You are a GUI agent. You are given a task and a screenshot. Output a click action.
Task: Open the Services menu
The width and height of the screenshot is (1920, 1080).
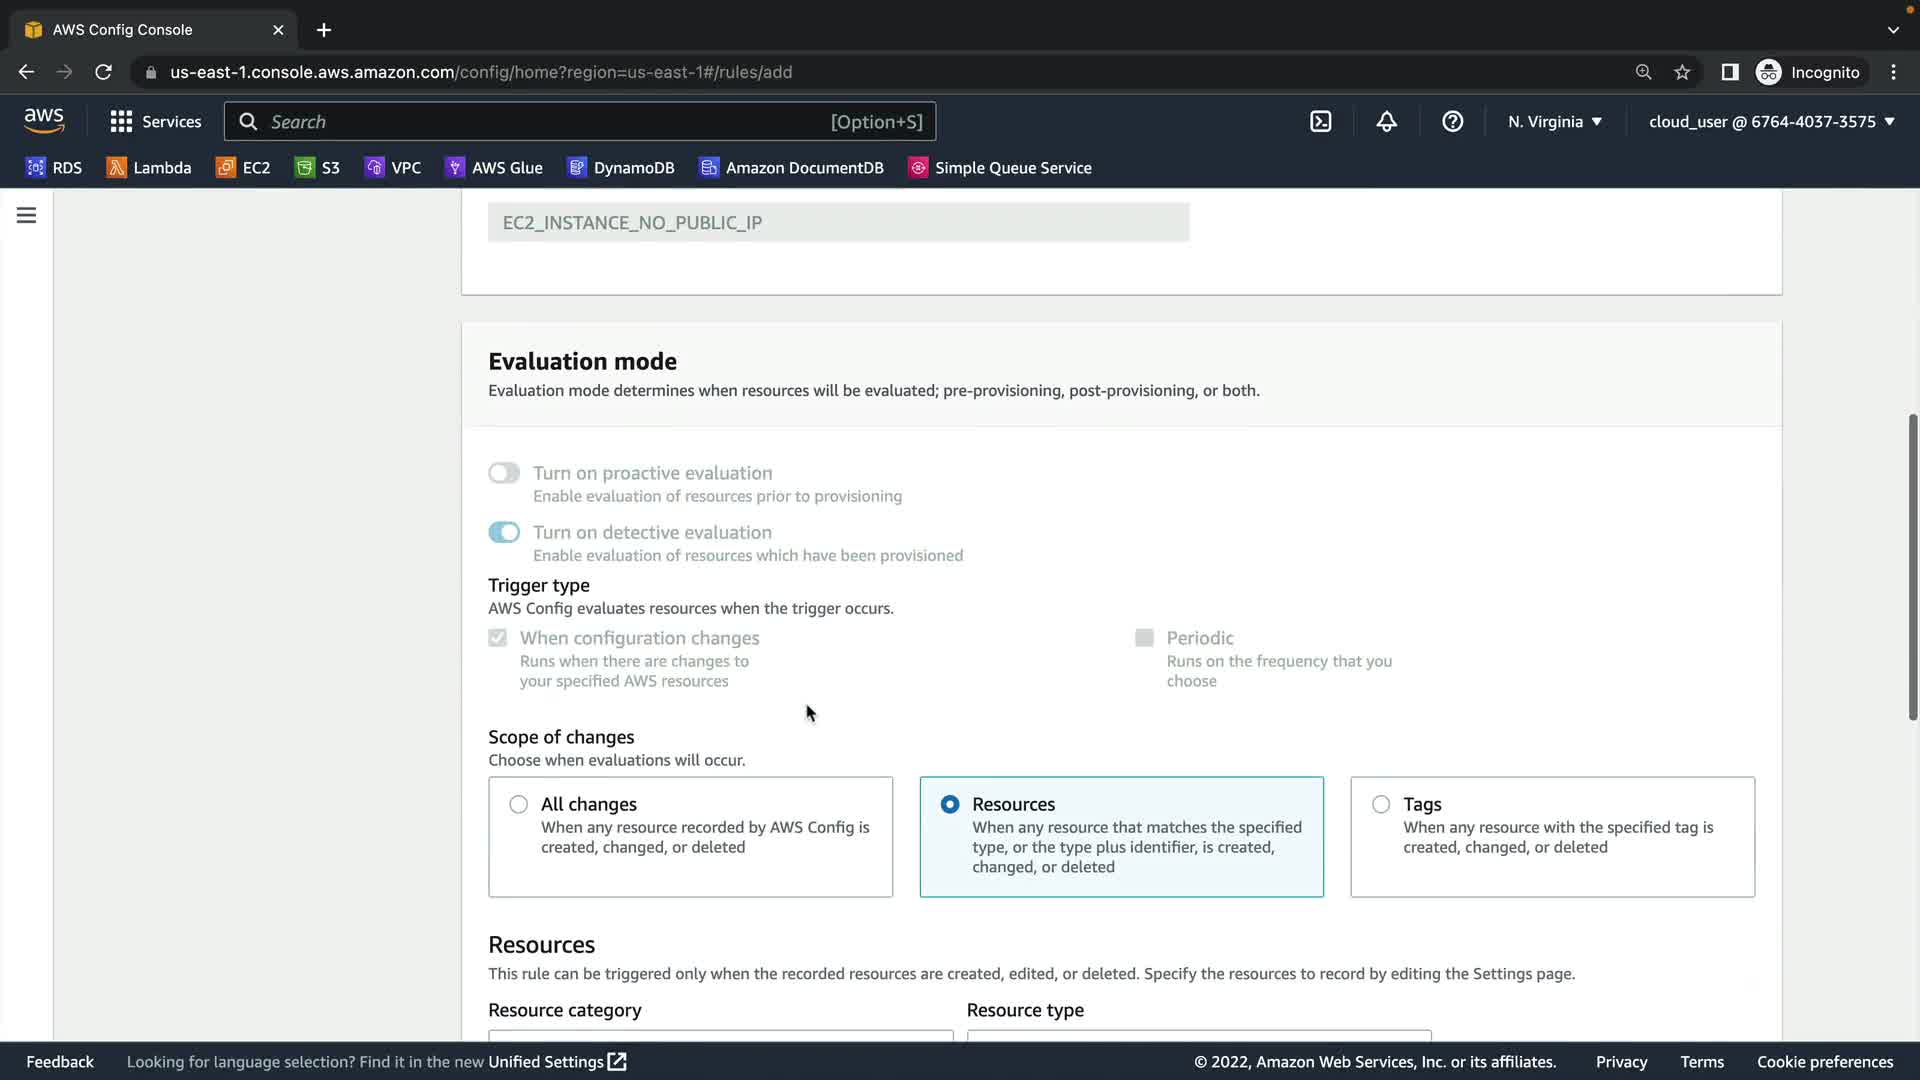click(x=156, y=121)
